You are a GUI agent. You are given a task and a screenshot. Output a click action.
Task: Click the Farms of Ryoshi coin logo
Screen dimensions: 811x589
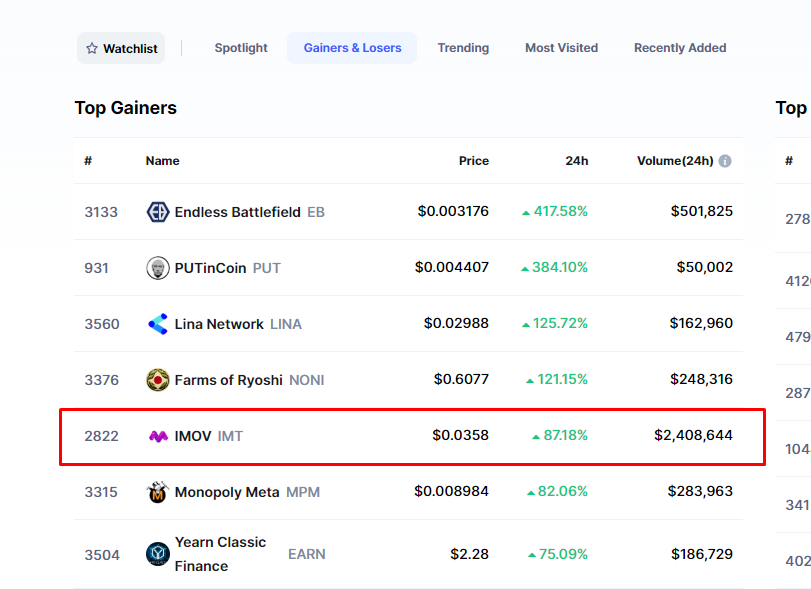click(x=158, y=380)
